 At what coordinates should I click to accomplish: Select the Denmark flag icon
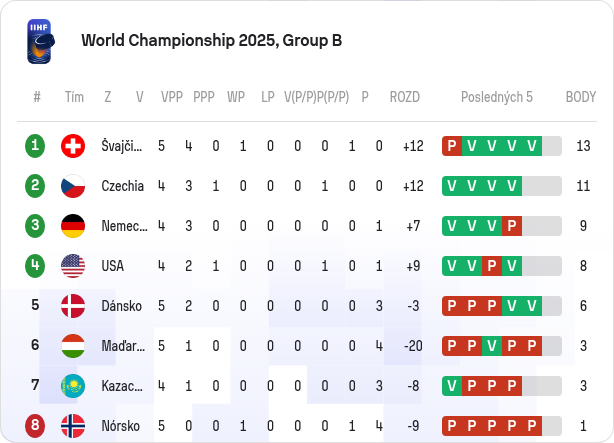pos(73,306)
